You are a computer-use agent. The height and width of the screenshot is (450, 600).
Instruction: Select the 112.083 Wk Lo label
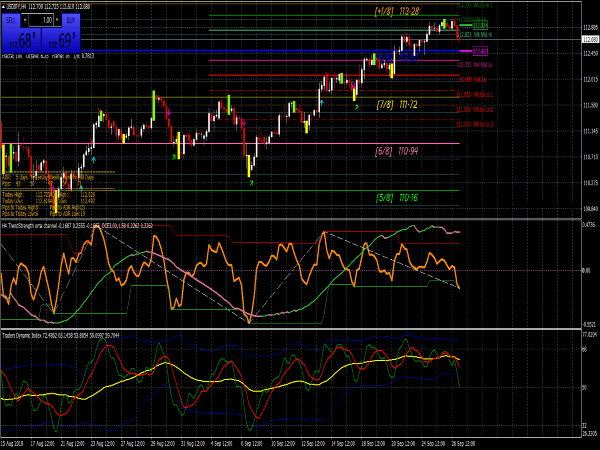point(472,80)
